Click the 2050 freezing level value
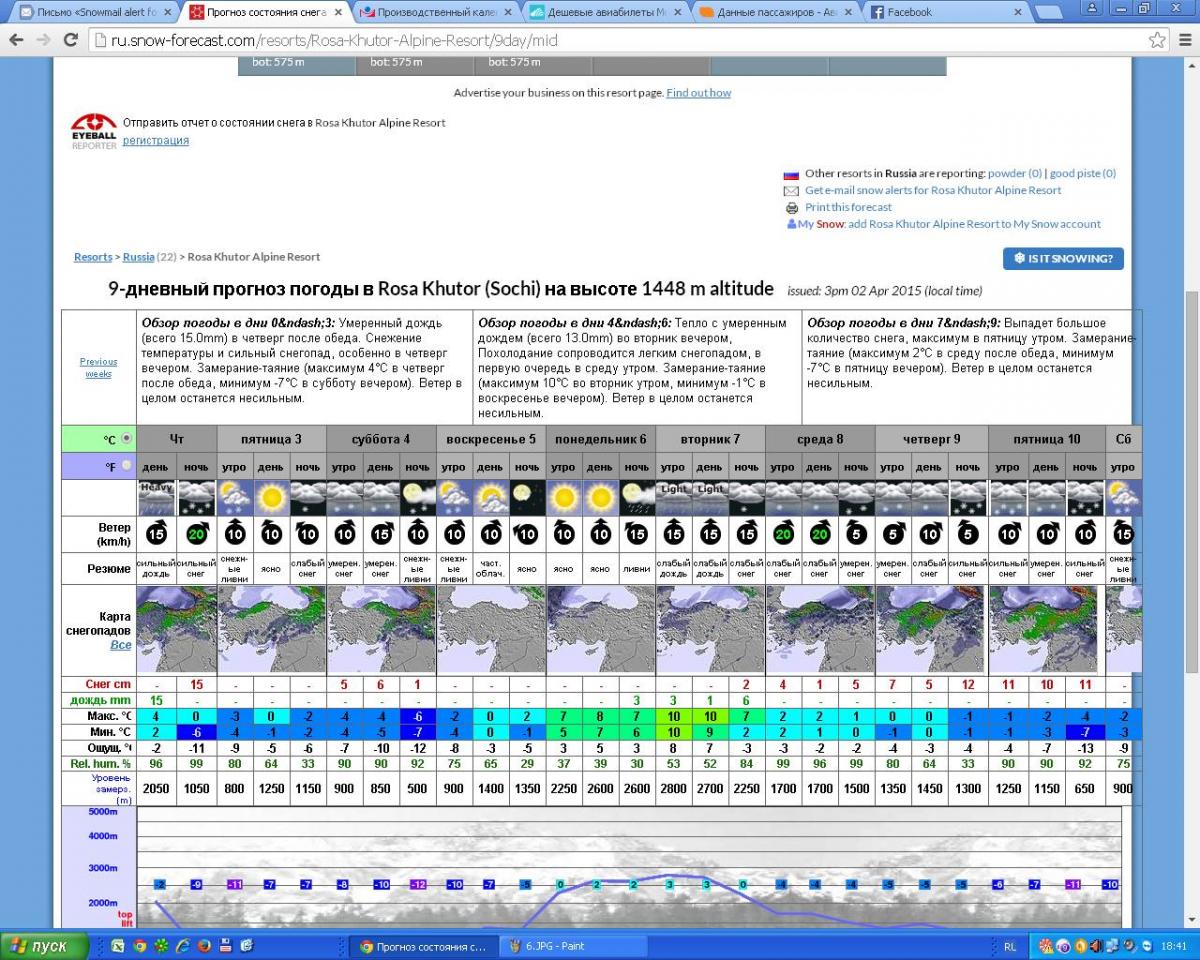The width and height of the screenshot is (1200, 960). tap(156, 788)
